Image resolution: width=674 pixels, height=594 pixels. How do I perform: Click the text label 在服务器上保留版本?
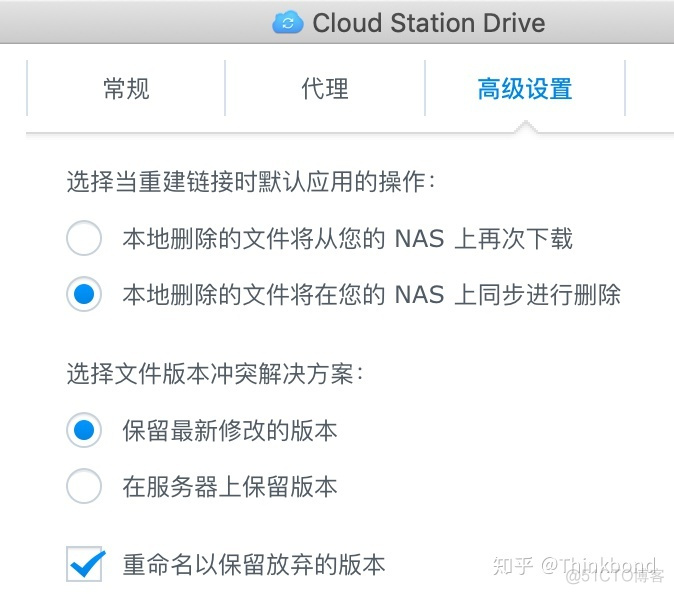tap(230, 487)
